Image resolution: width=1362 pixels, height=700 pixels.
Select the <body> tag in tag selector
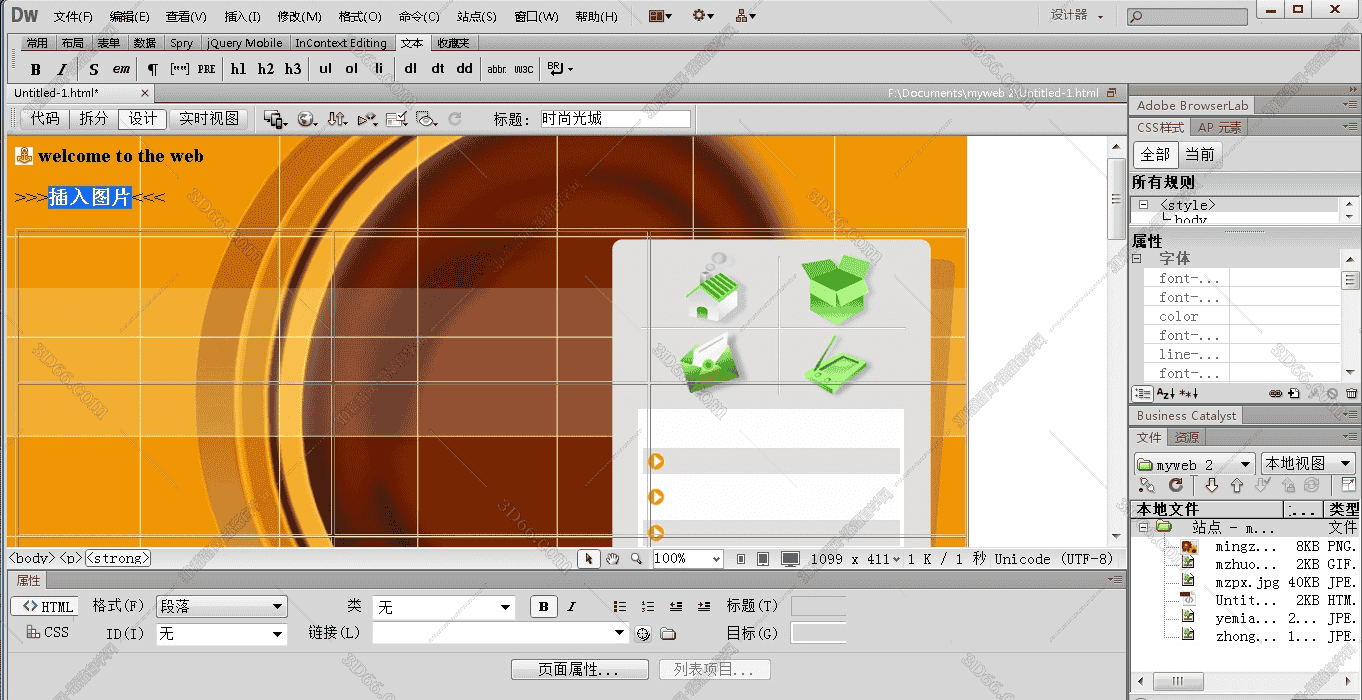(x=31, y=559)
